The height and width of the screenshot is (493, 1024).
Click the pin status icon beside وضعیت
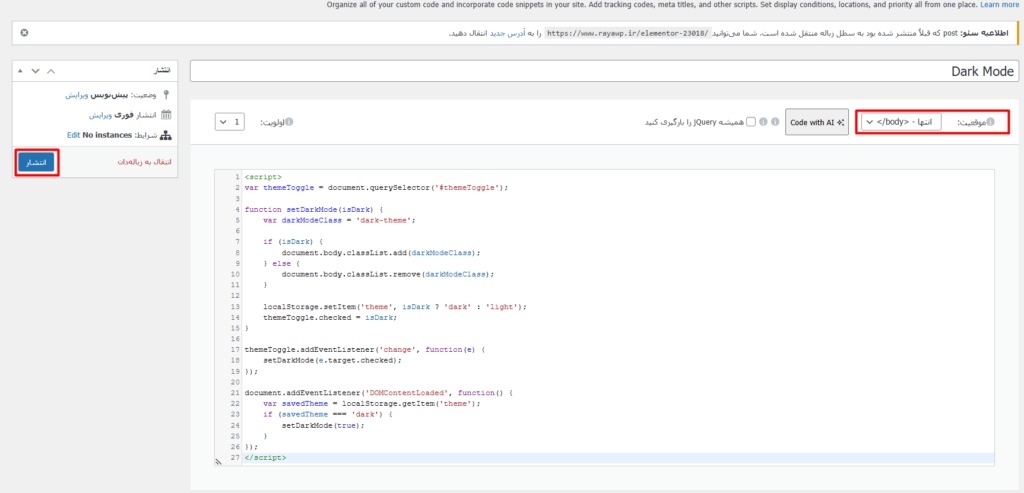[166, 95]
